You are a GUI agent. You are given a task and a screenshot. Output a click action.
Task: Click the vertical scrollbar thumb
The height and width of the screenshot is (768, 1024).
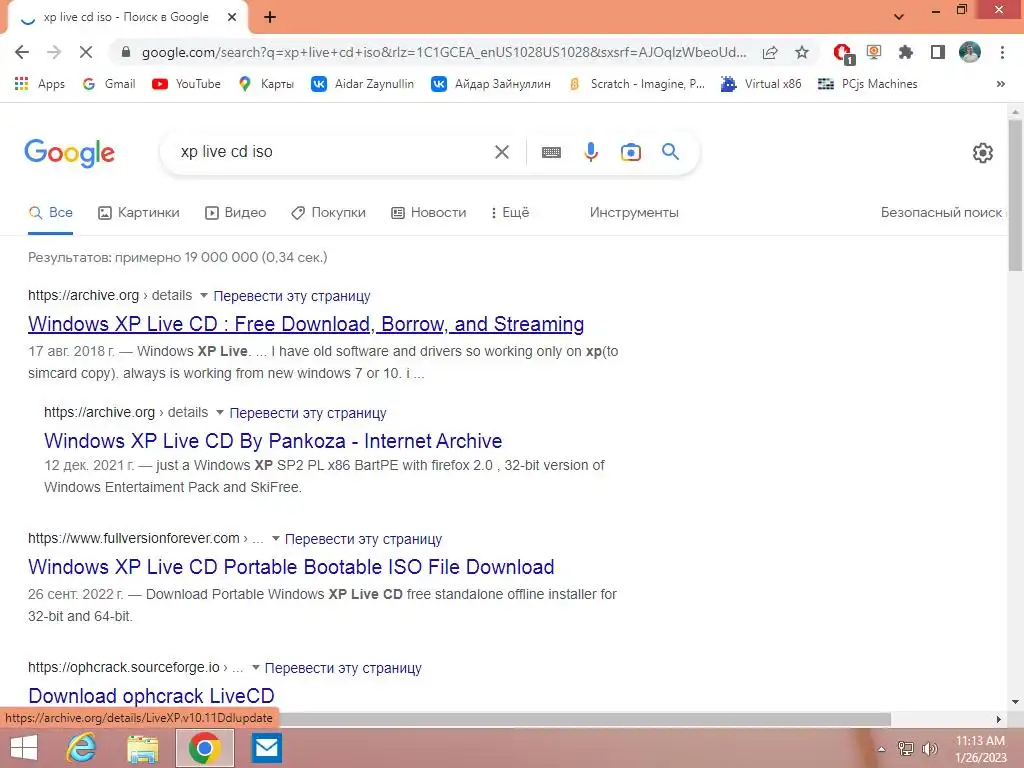(x=1015, y=195)
